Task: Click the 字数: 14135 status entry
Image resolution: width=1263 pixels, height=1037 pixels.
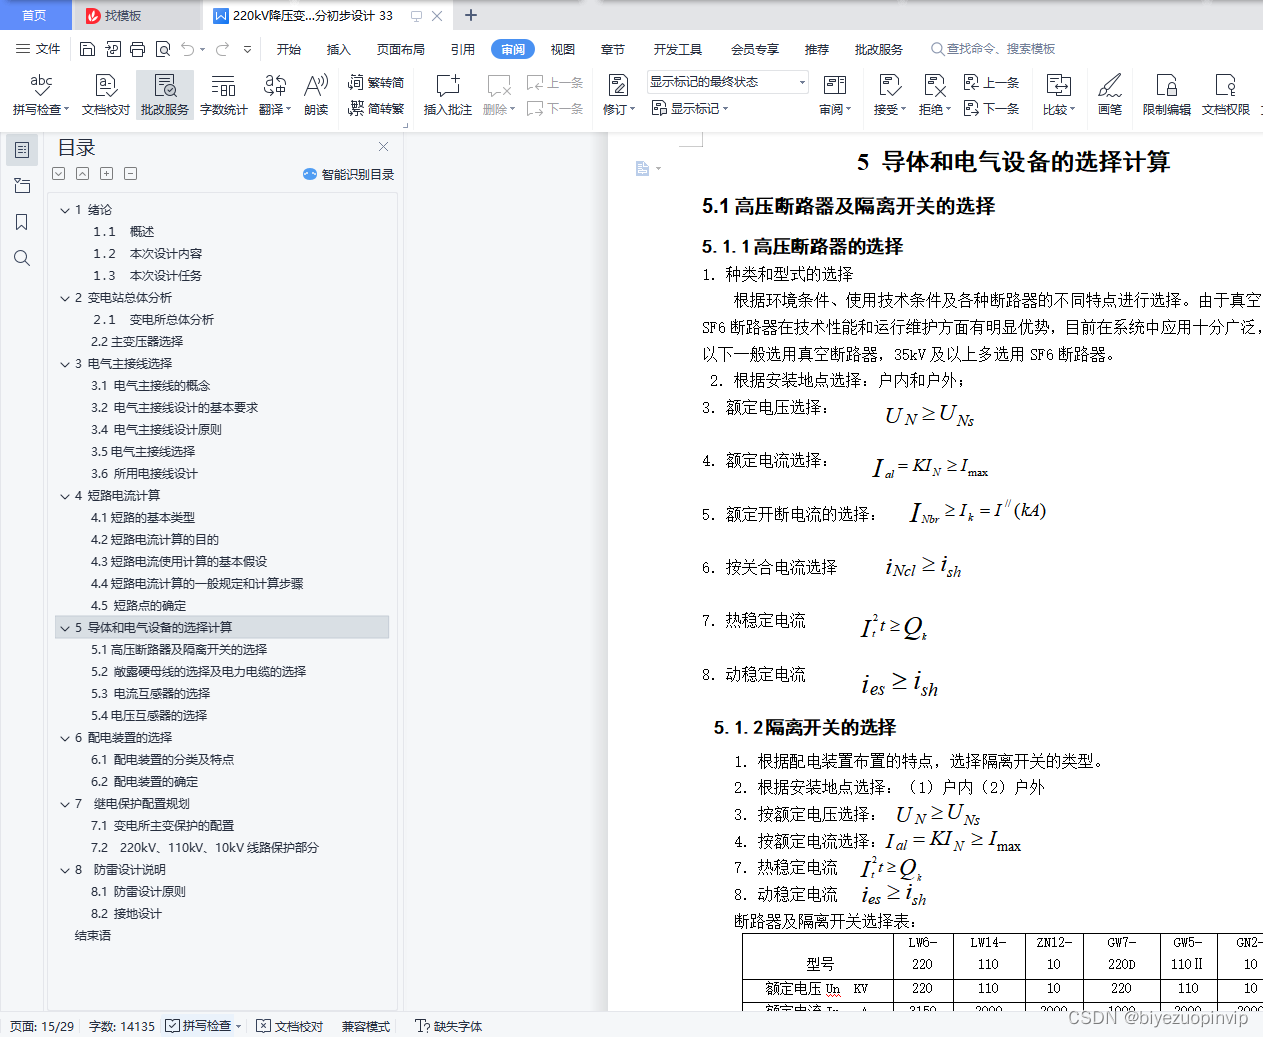Action: [122, 1026]
